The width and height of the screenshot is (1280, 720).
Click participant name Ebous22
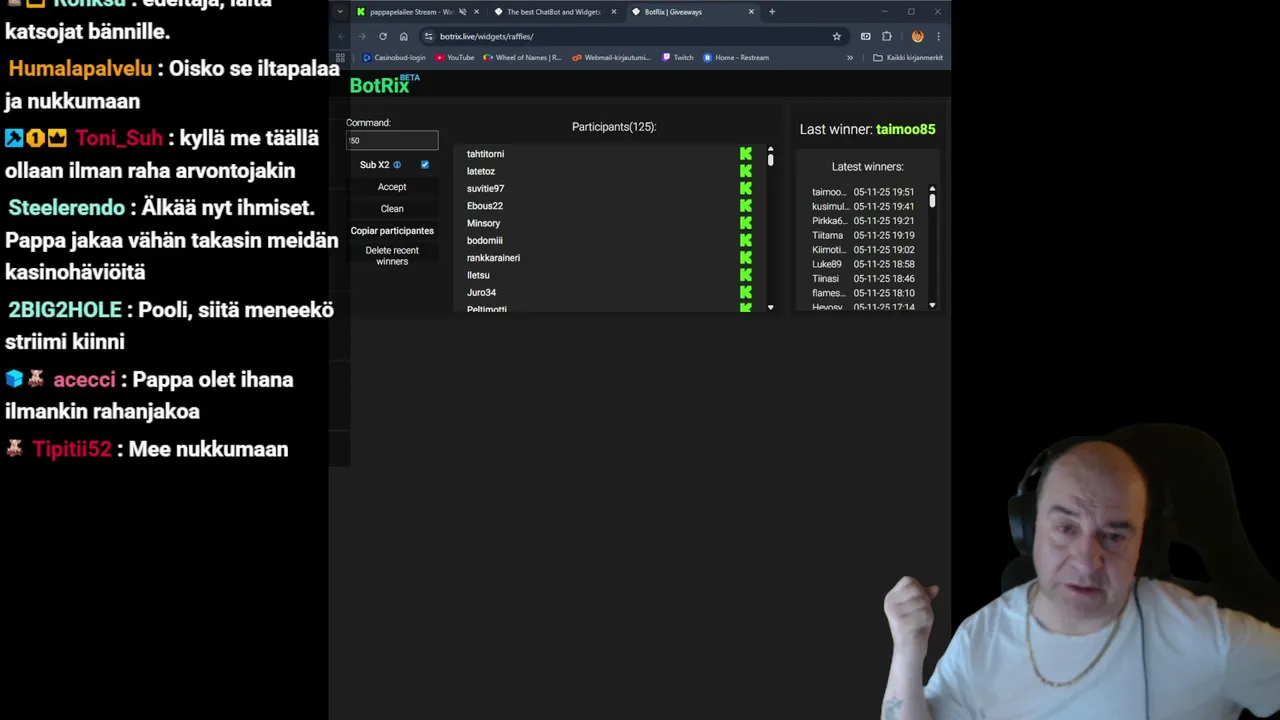click(x=485, y=206)
